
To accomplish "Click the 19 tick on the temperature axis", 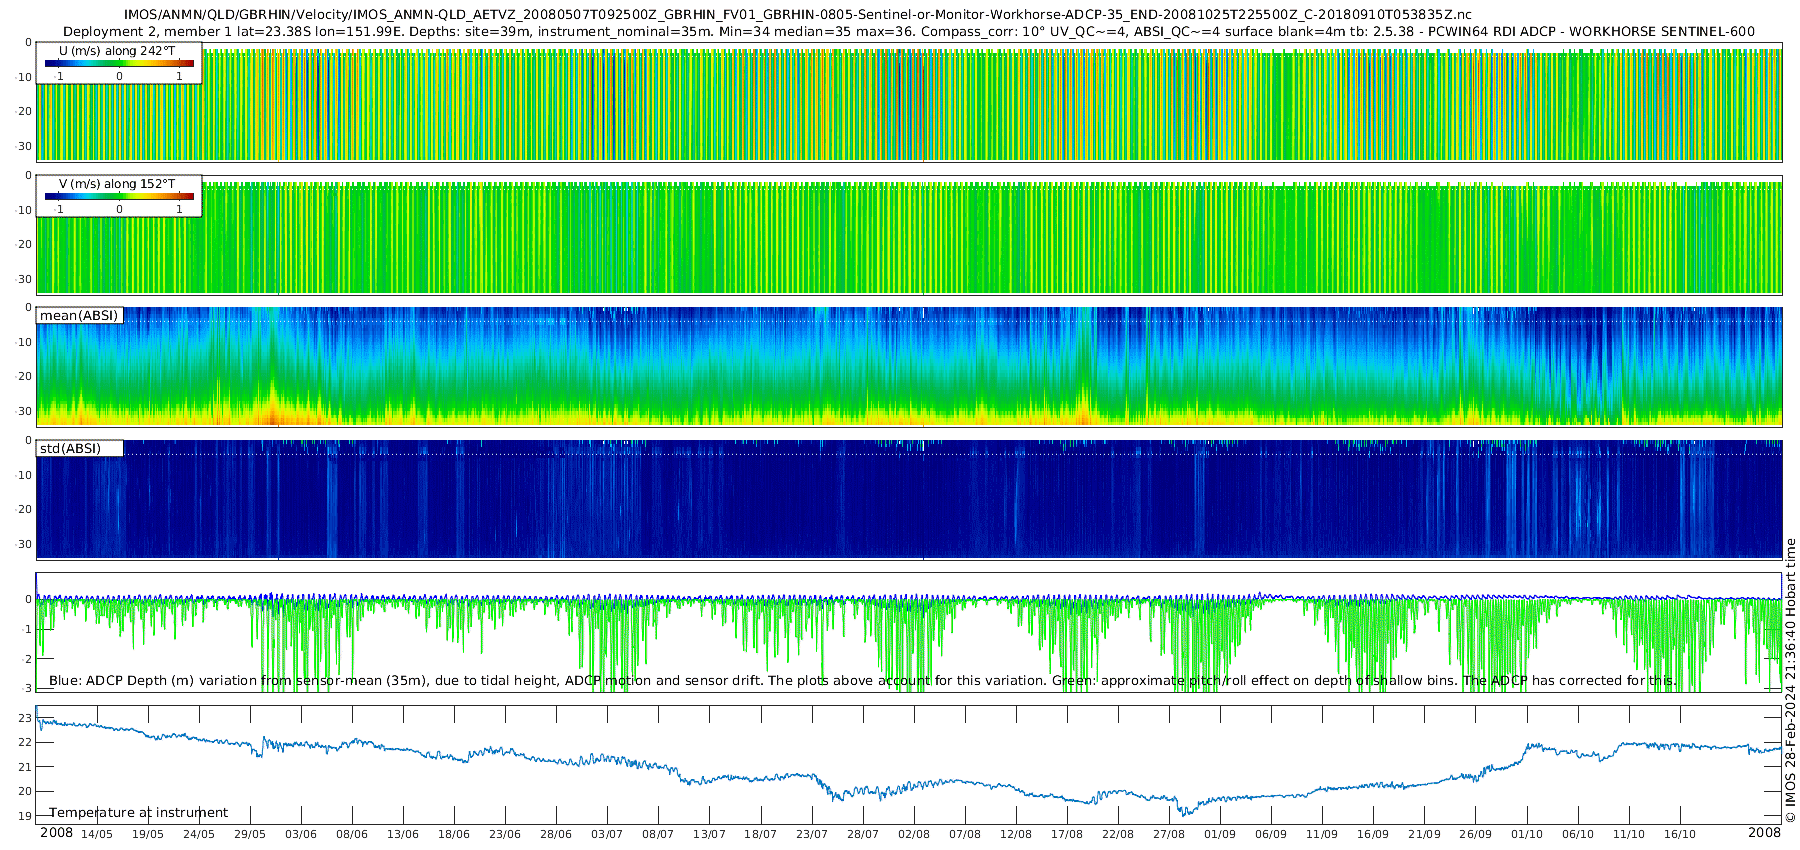I will [26, 816].
